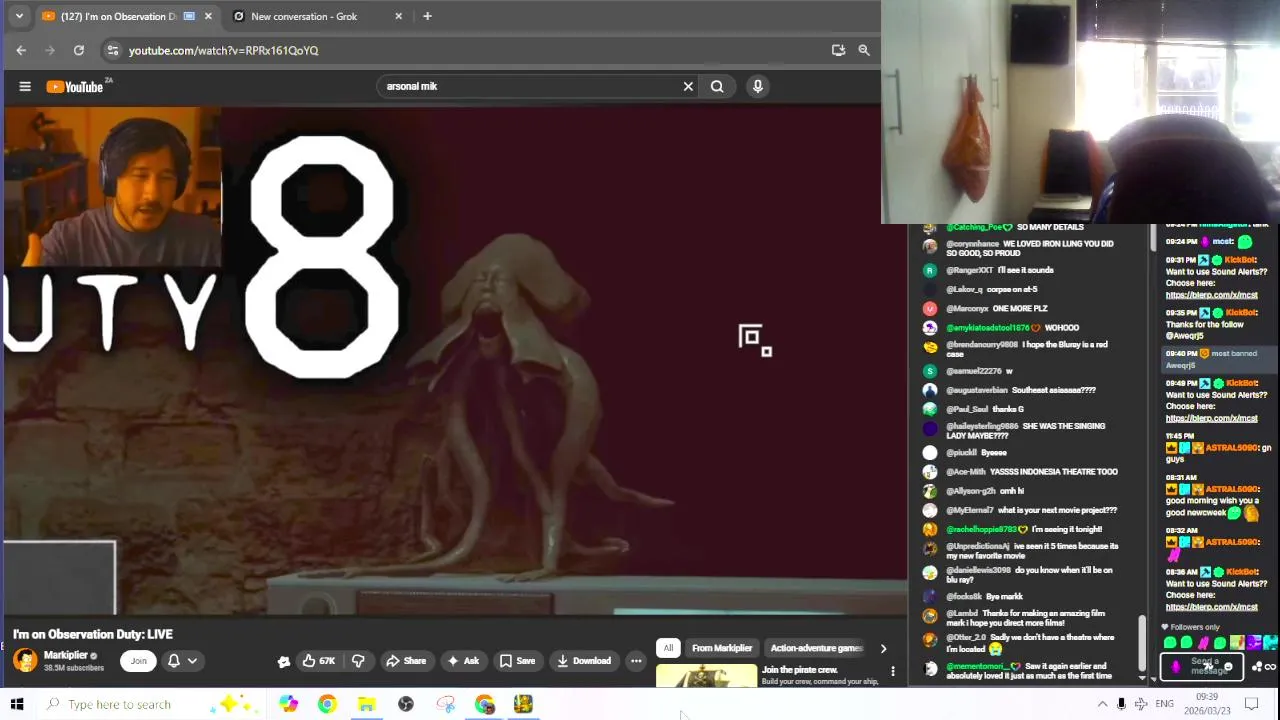Share the video
The height and width of the screenshot is (720, 1280).
[x=406, y=660]
